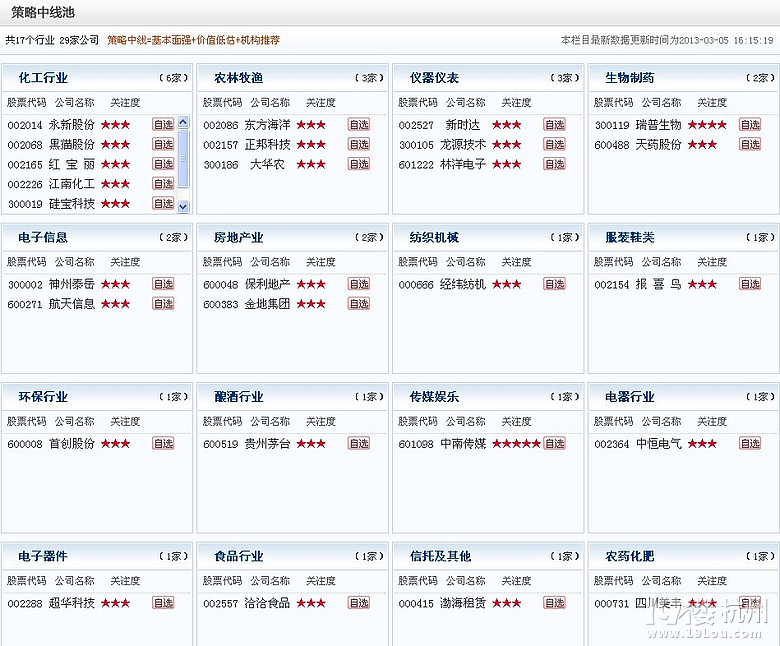Add 黑猫股份 002068 to 自选
780x646 pixels.
click(x=163, y=144)
